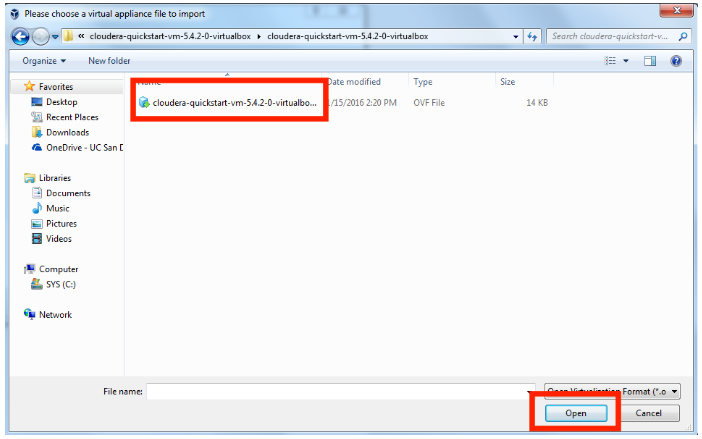Click the VirtualBox icon in title bar
702x439 pixels.
pyautogui.click(x=15, y=14)
